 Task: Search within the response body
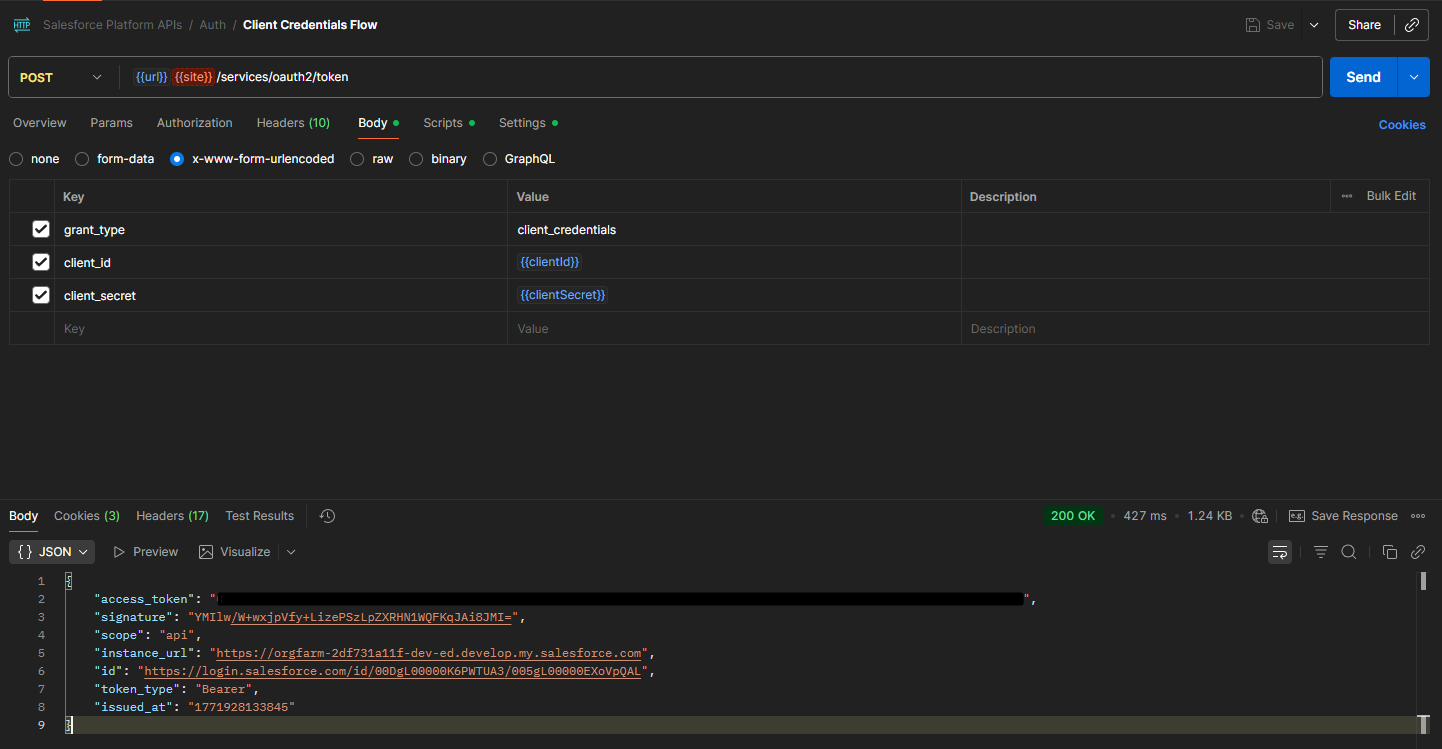[1349, 552]
